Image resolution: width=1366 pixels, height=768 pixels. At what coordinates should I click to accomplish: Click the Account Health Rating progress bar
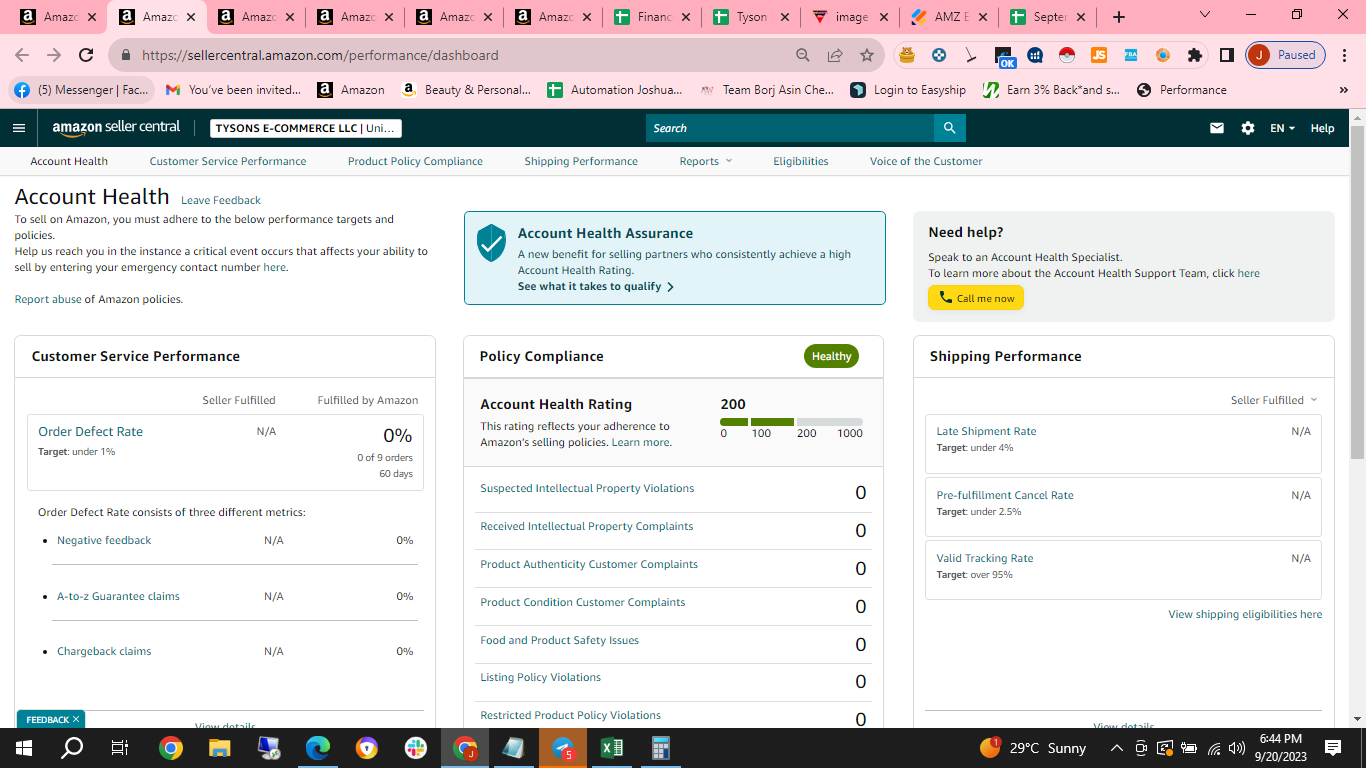click(791, 422)
